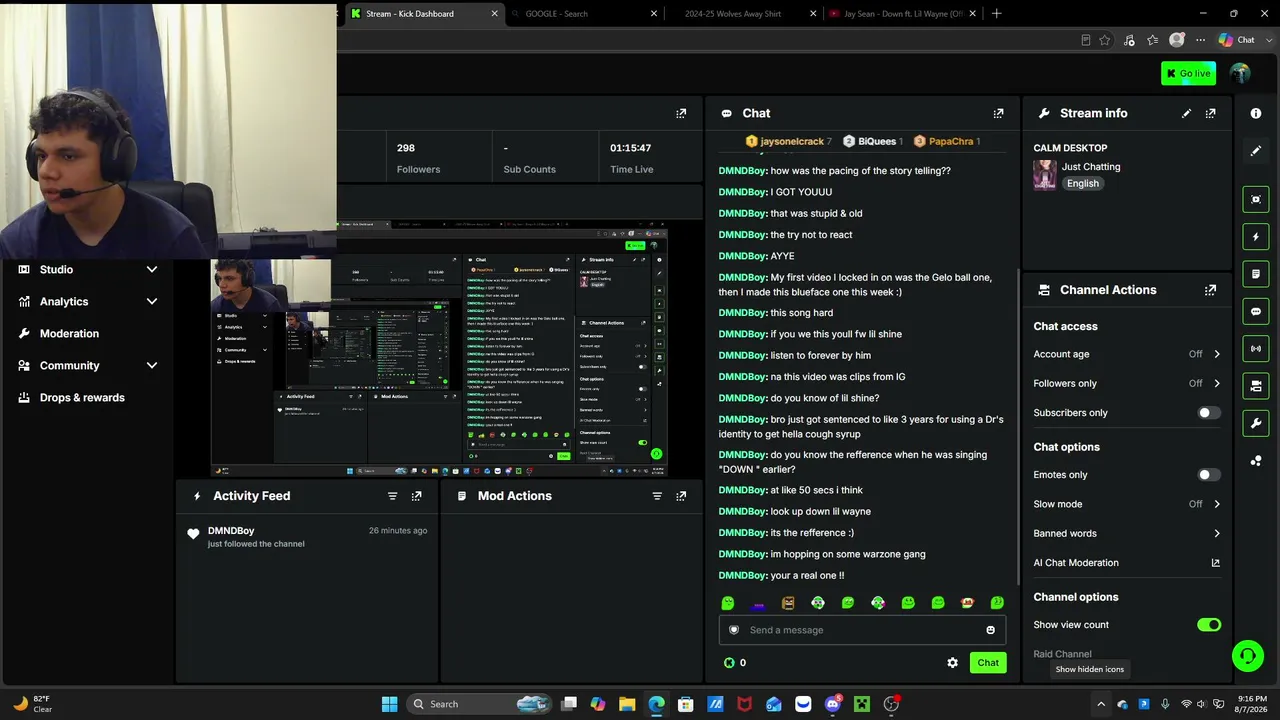Click the Raid Channel option
1280x720 pixels.
(x=1062, y=654)
